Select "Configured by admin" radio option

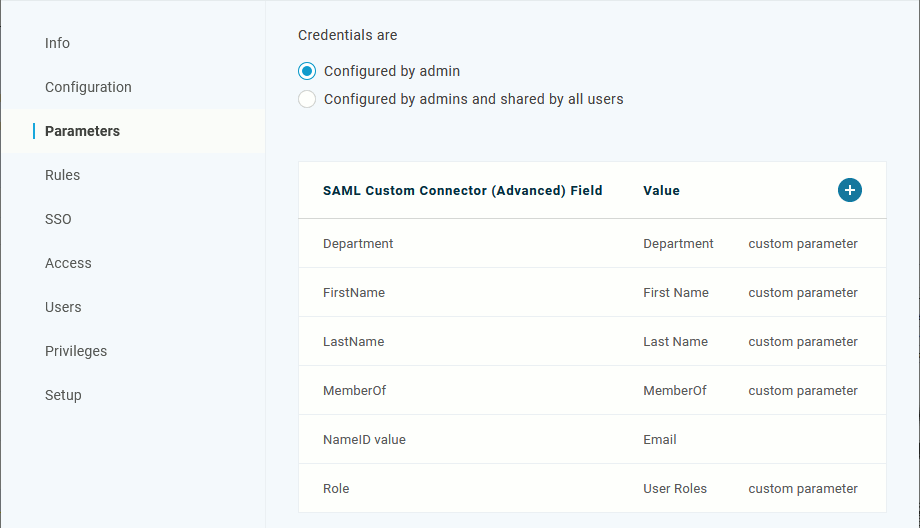[307, 71]
